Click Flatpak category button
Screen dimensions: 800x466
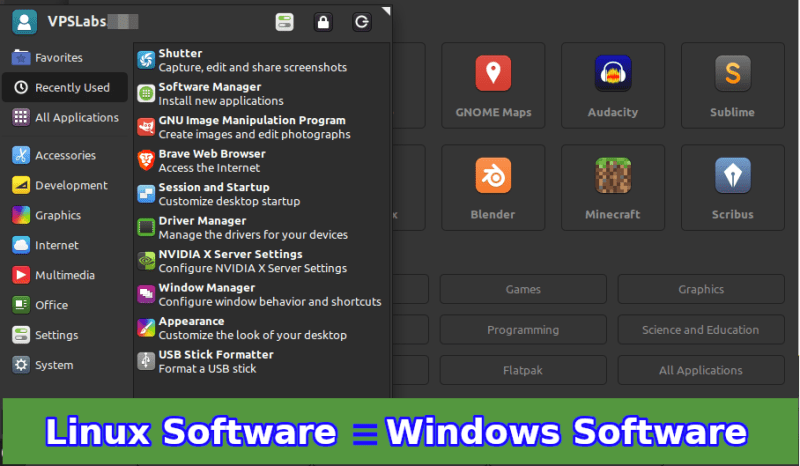[x=523, y=370]
